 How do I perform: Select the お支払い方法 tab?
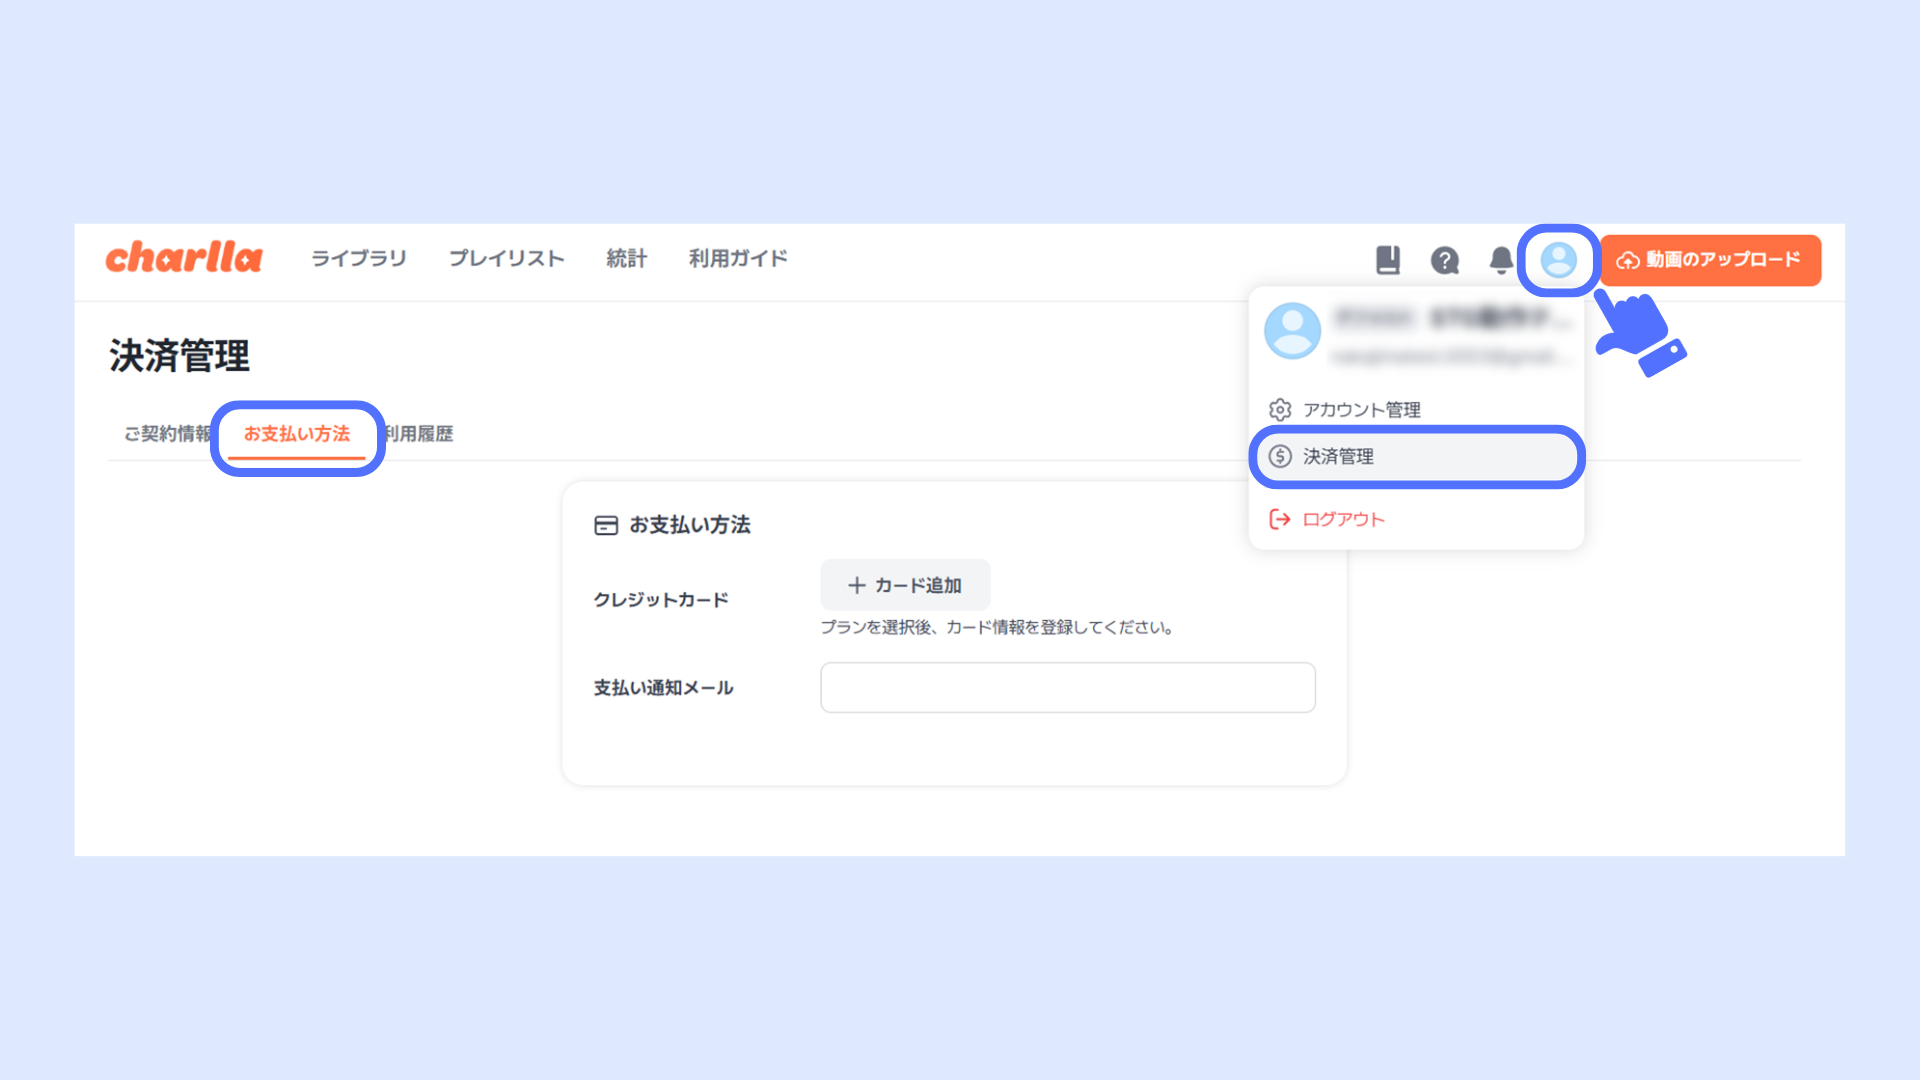[297, 434]
